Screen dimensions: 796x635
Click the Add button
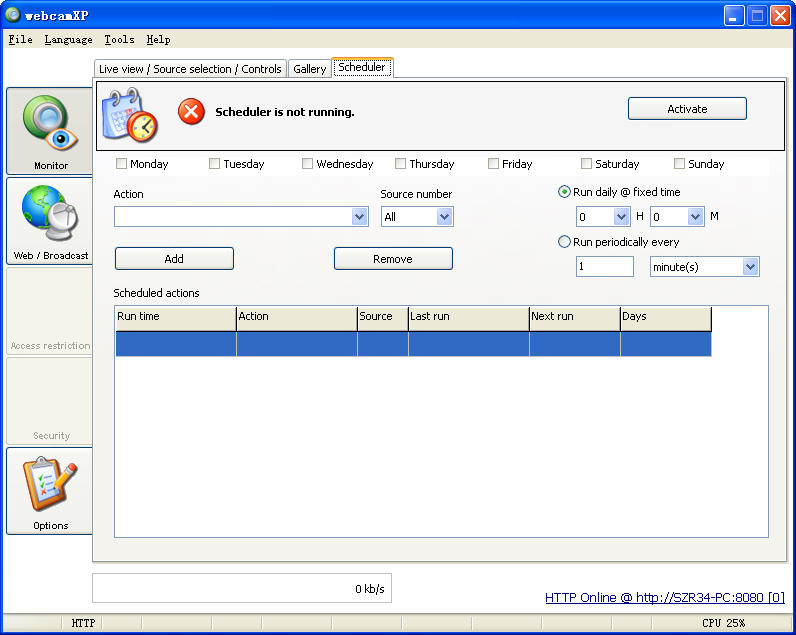tap(174, 259)
